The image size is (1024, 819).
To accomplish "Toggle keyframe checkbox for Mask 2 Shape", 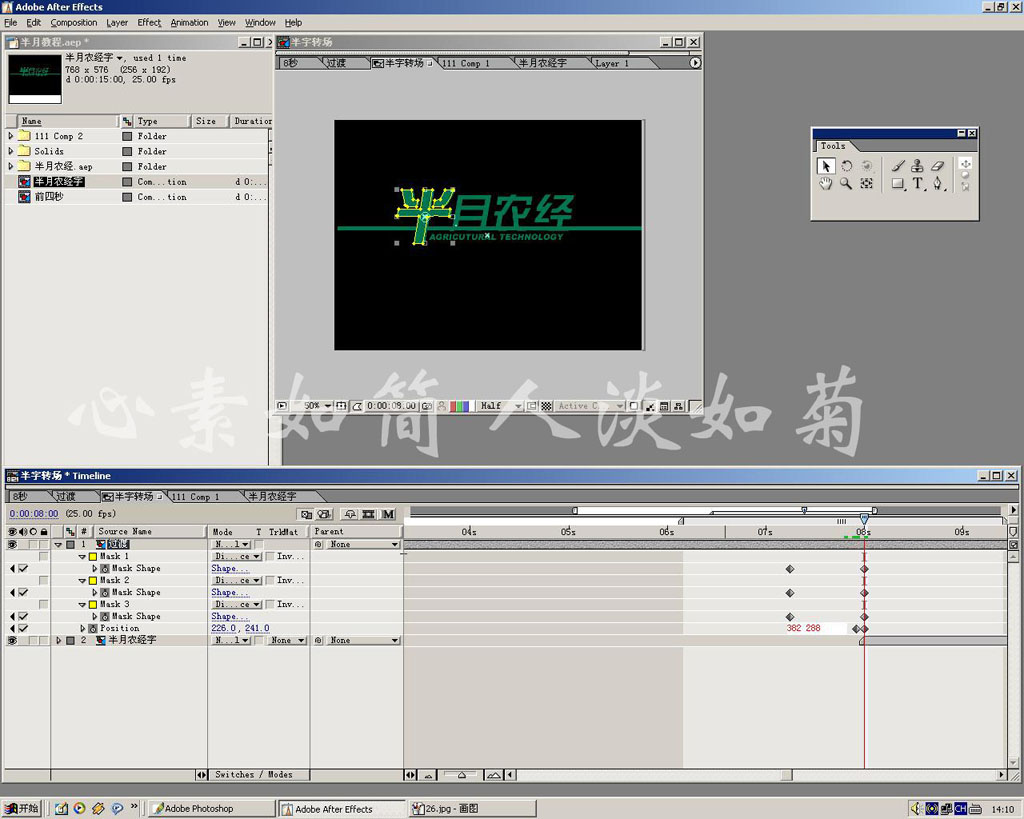I will (x=24, y=592).
